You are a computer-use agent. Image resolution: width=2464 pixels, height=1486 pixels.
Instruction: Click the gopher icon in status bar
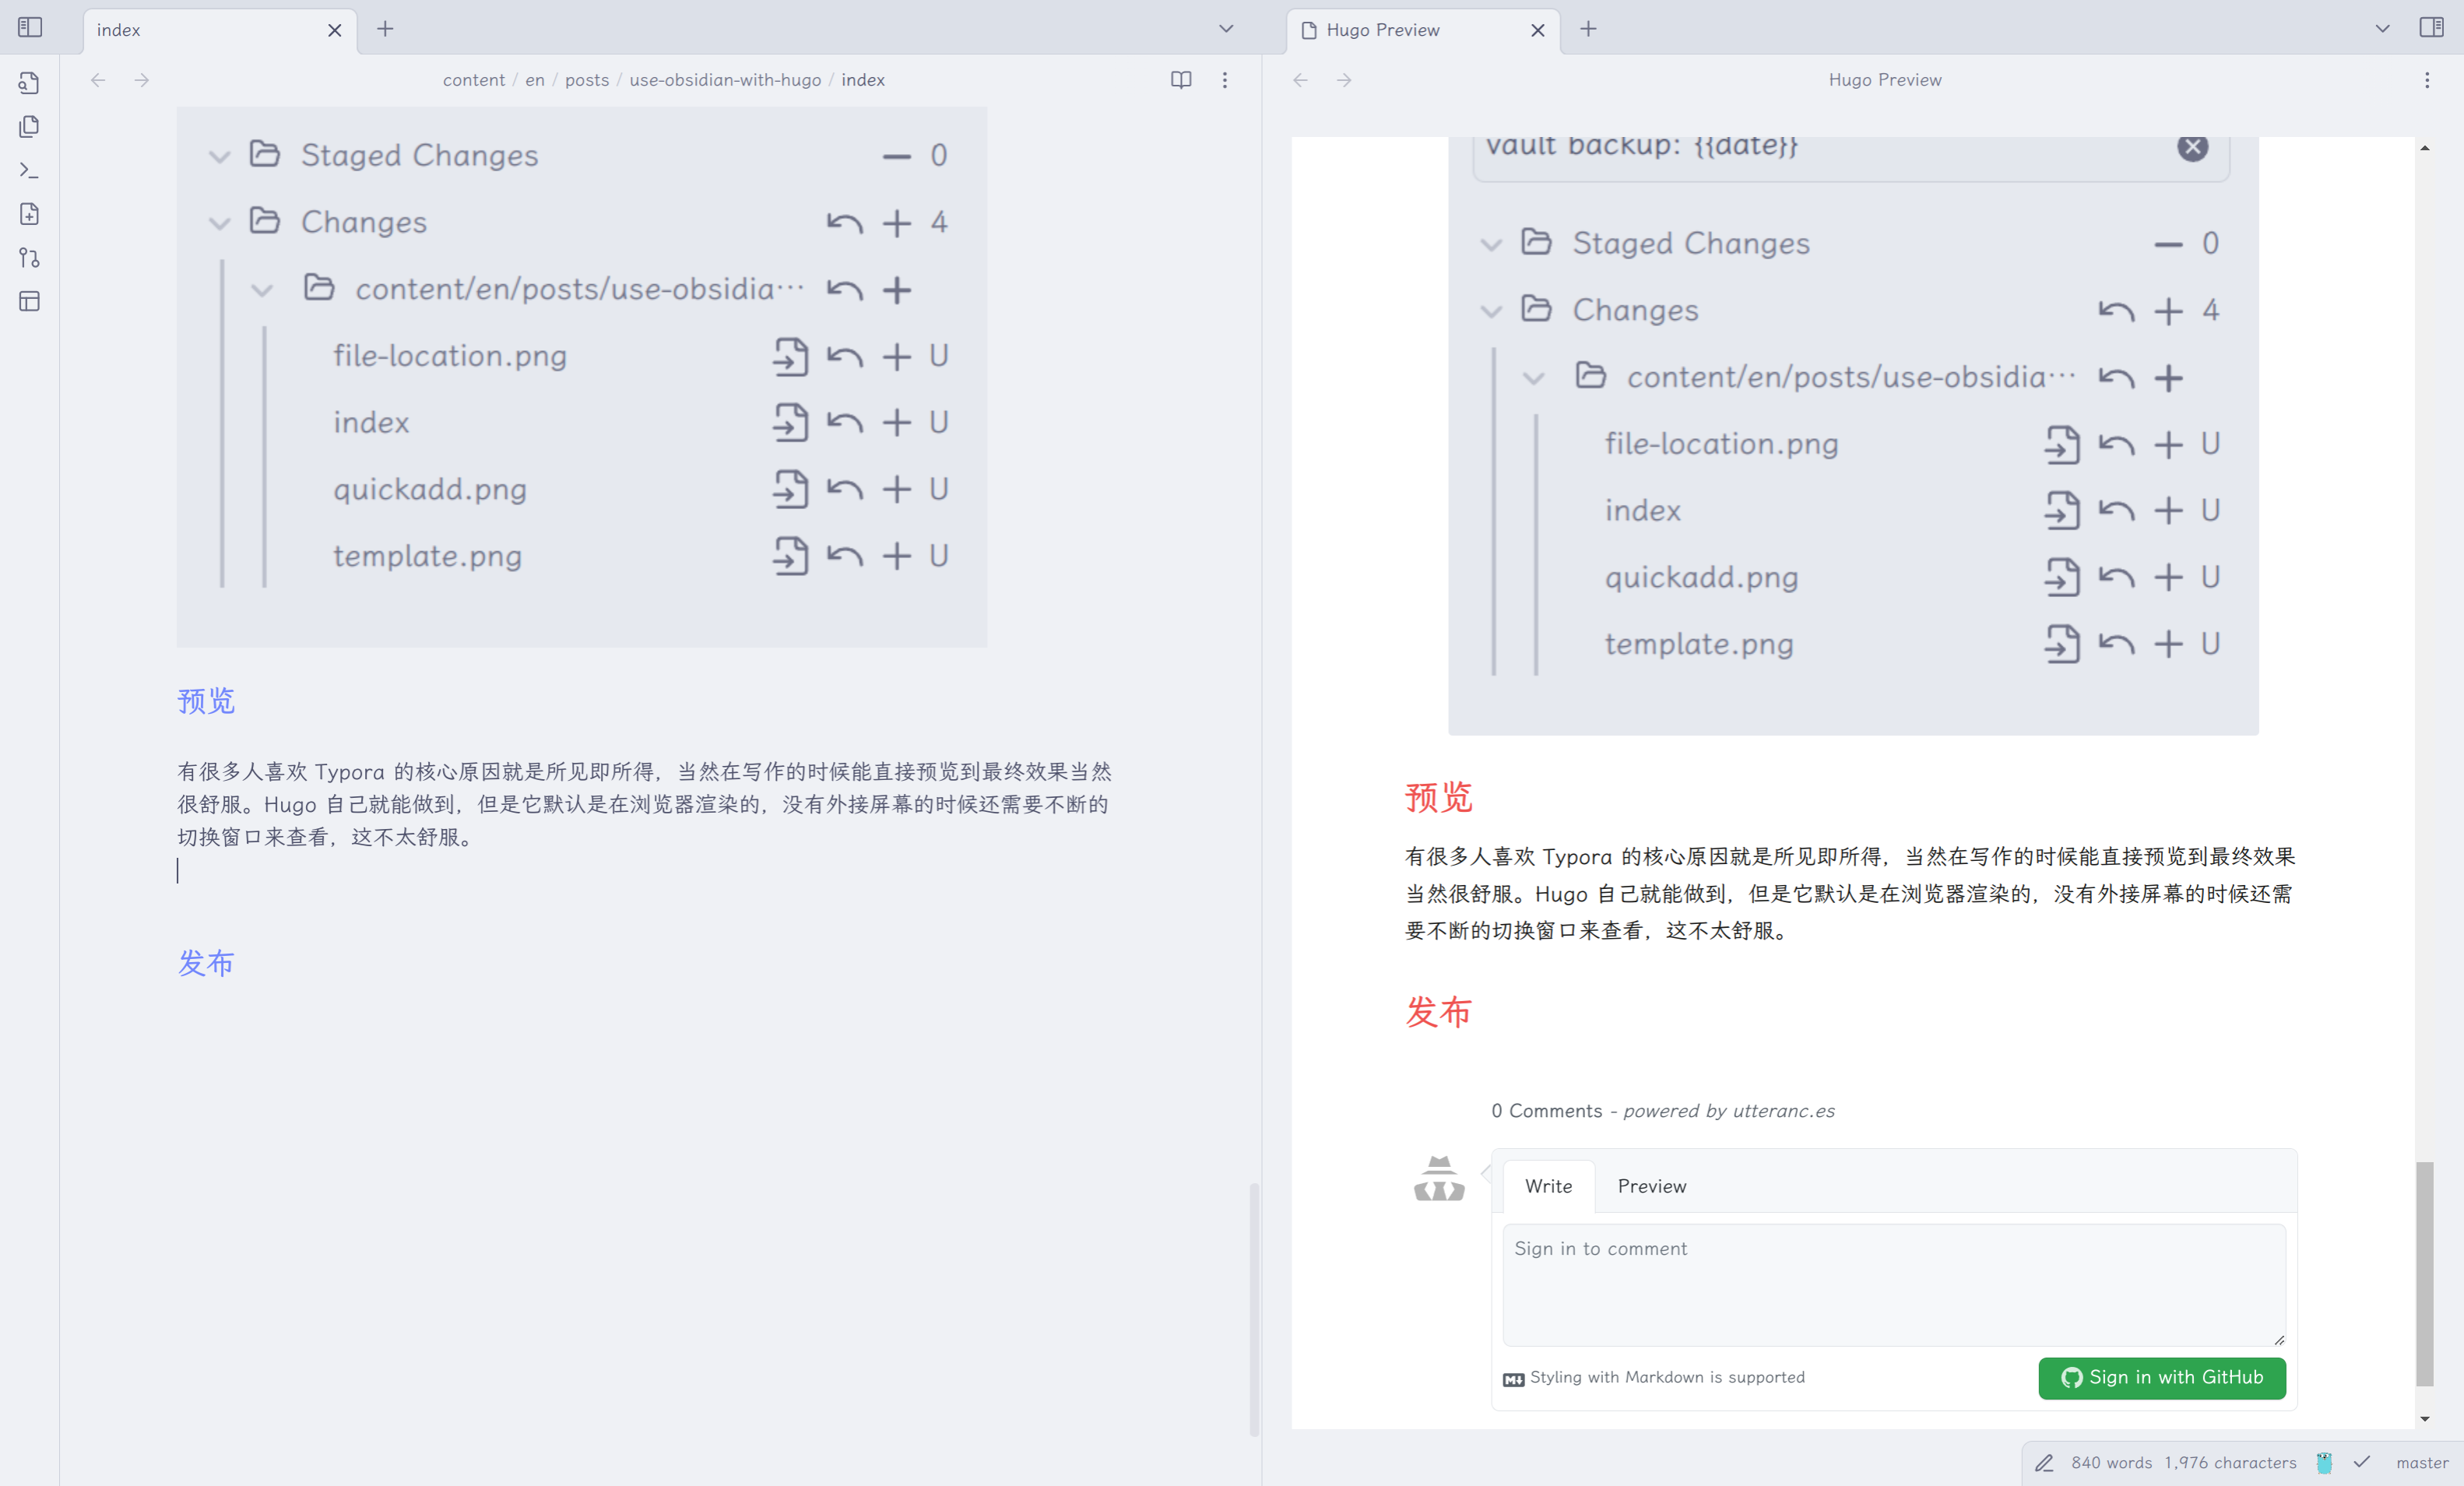pyautogui.click(x=2324, y=1462)
